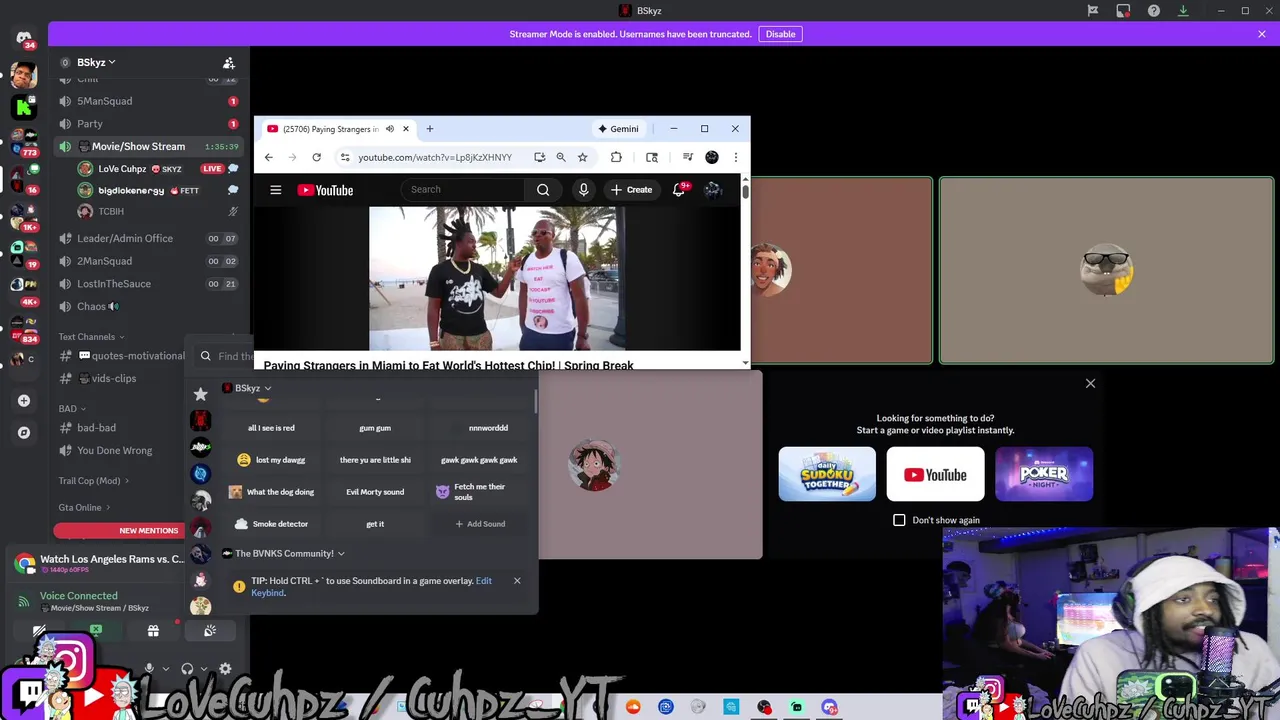Open Discord icon in the taskbar
Viewport: 1280px width, 720px height.
click(x=829, y=707)
